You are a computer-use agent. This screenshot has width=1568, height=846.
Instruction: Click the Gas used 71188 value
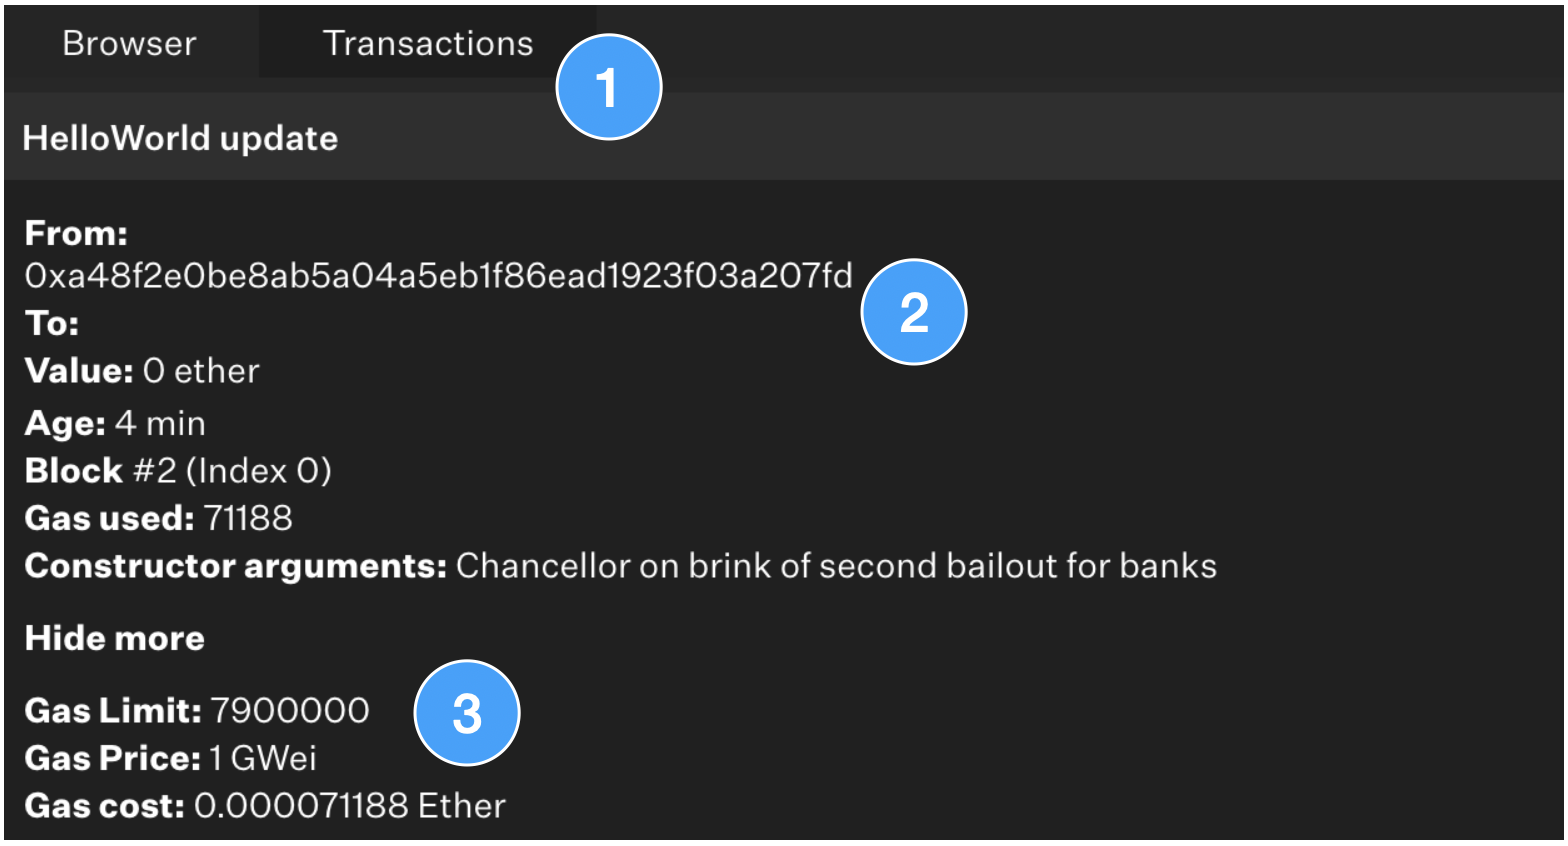click(x=248, y=518)
